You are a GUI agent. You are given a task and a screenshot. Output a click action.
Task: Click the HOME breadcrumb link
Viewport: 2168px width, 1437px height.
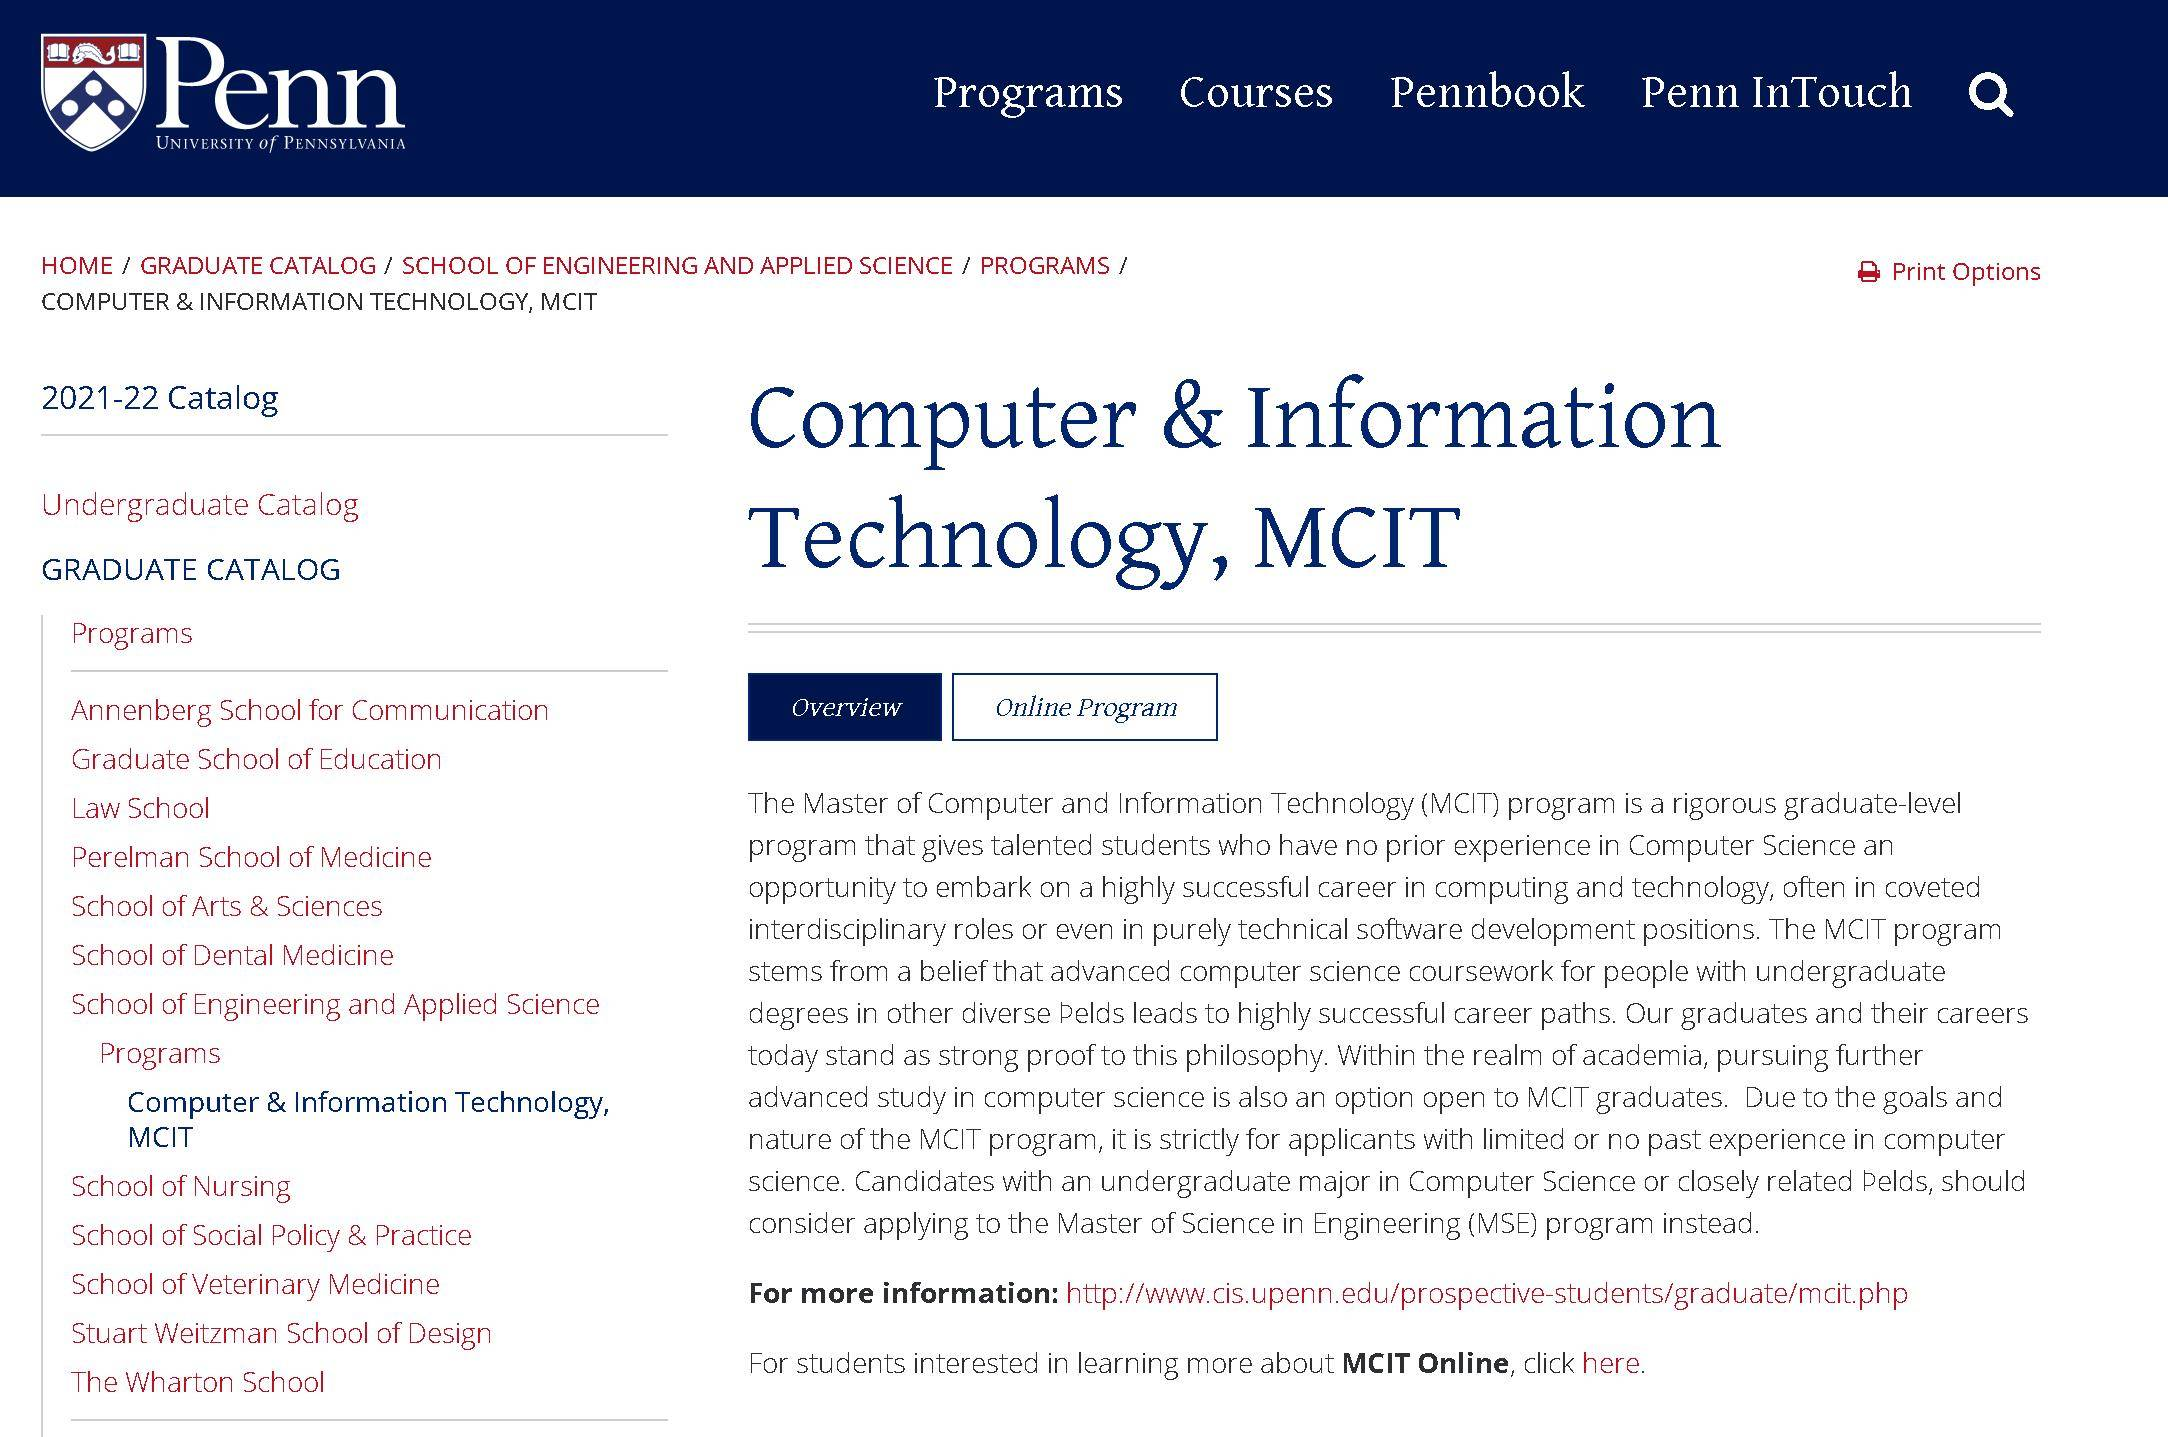pos(75,265)
